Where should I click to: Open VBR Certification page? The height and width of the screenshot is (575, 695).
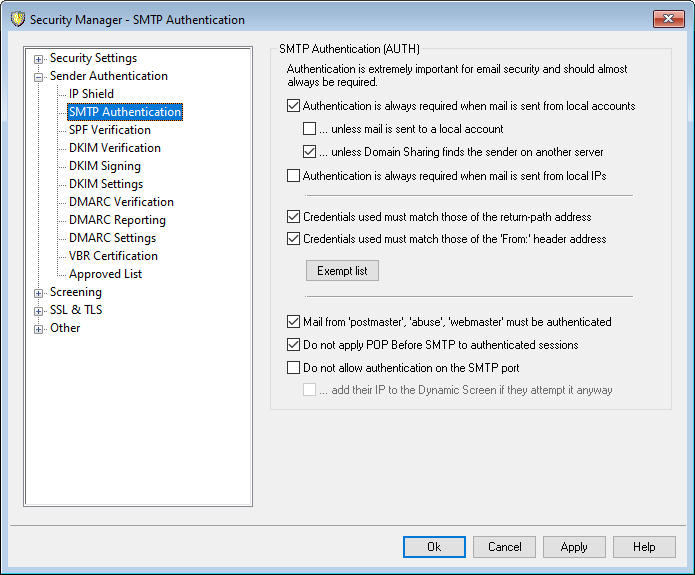113,256
